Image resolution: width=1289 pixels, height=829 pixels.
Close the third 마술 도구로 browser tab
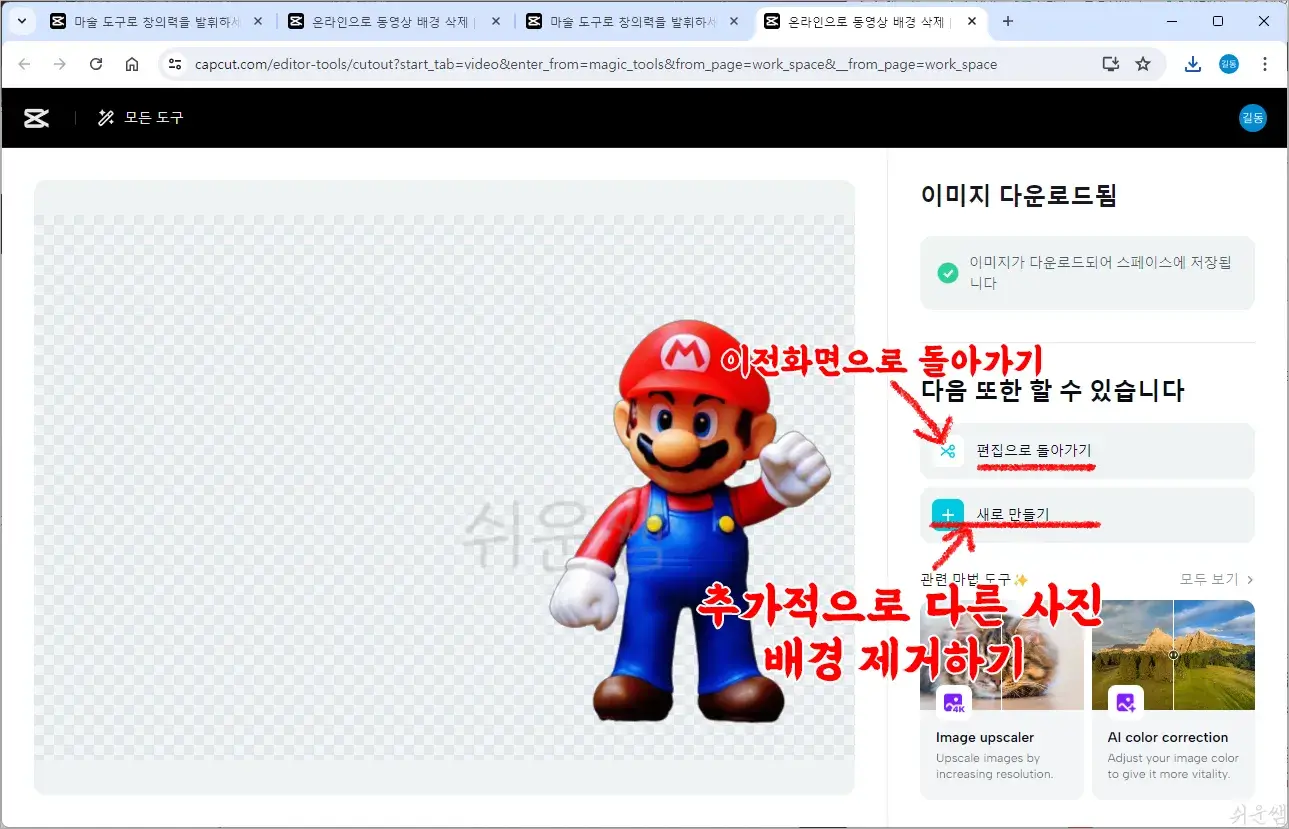[x=734, y=21]
